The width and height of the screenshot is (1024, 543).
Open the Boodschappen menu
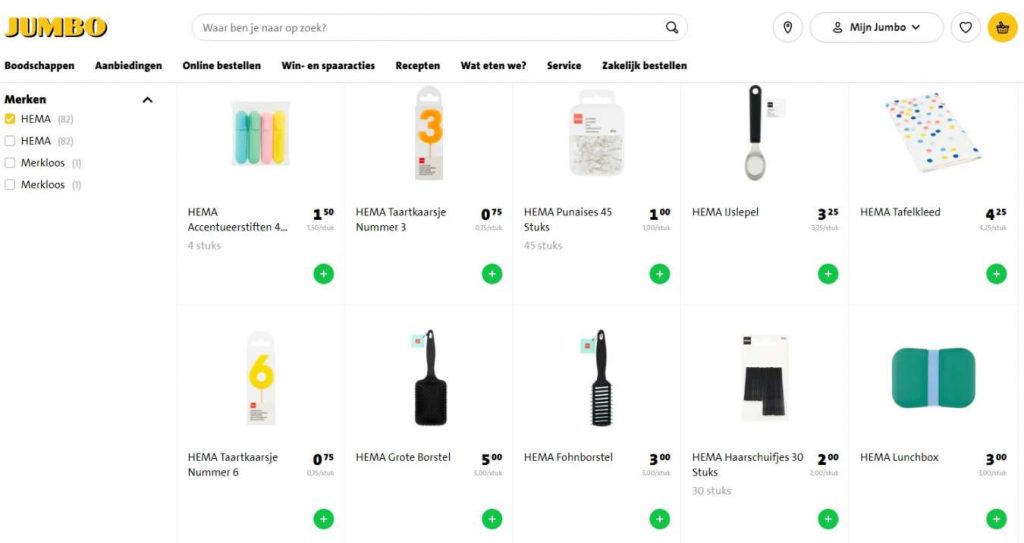(39, 65)
